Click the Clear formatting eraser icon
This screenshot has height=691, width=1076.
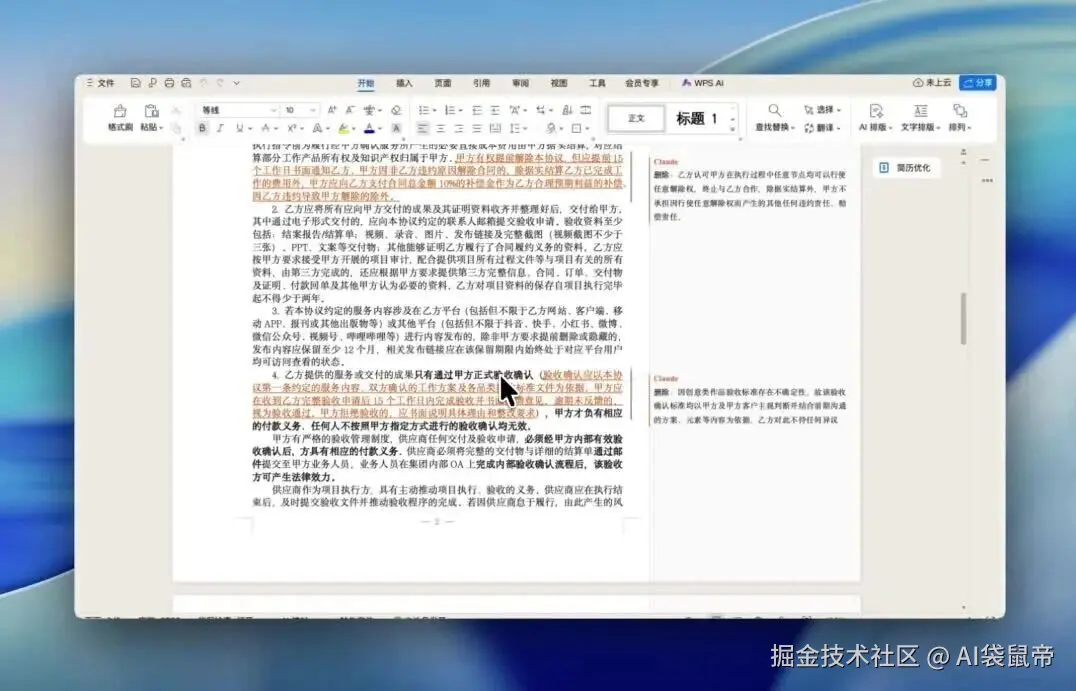(x=396, y=110)
